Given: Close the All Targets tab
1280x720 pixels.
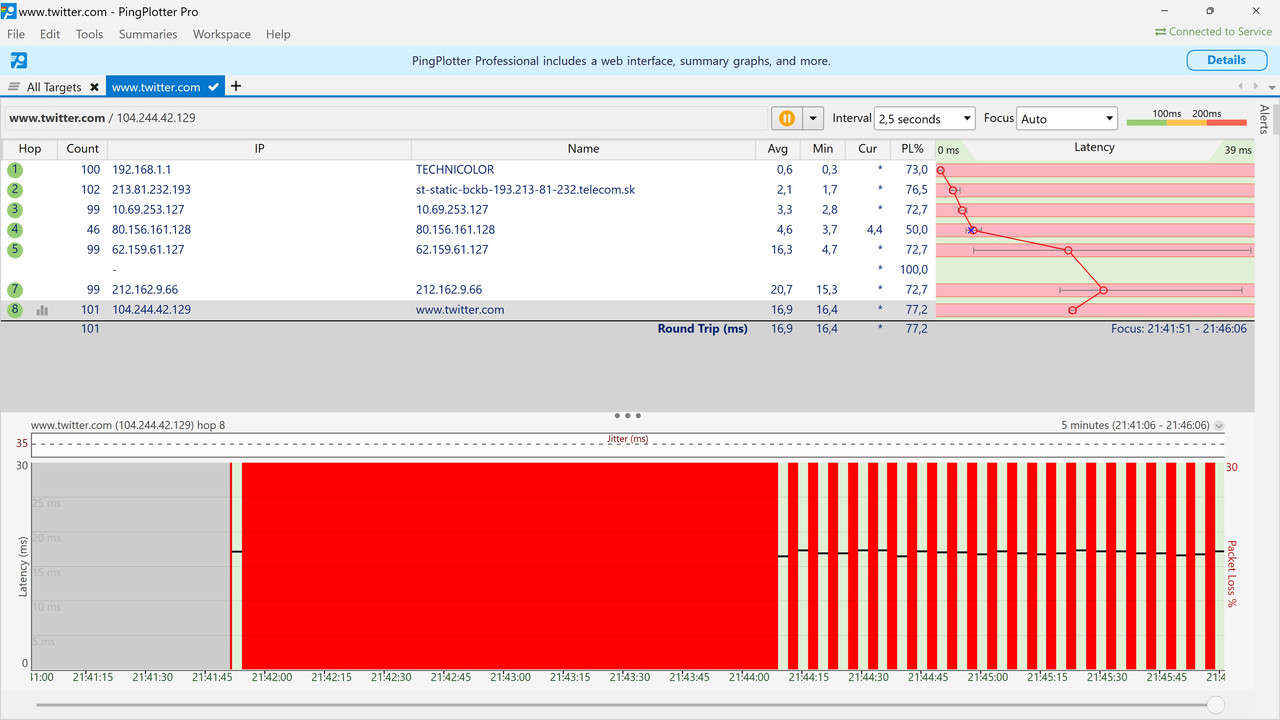Looking at the screenshot, I should click(95, 87).
